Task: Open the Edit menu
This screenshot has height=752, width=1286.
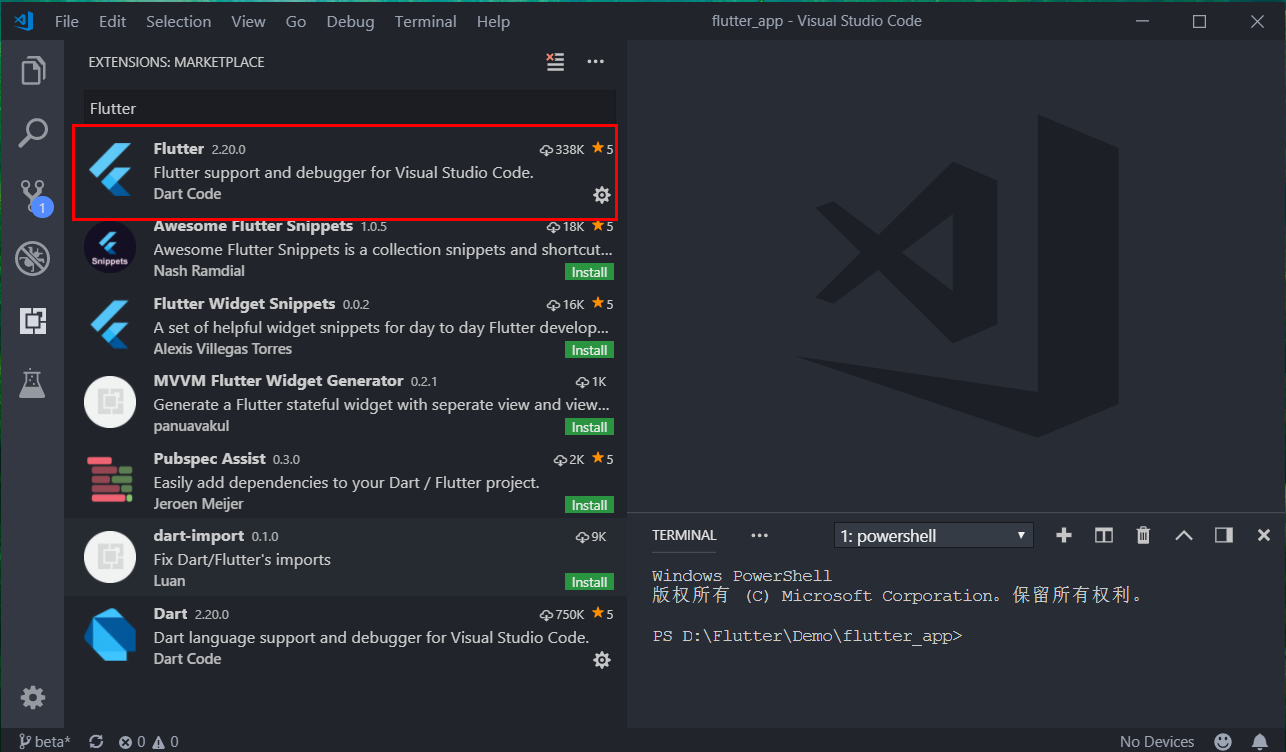Action: click(113, 21)
